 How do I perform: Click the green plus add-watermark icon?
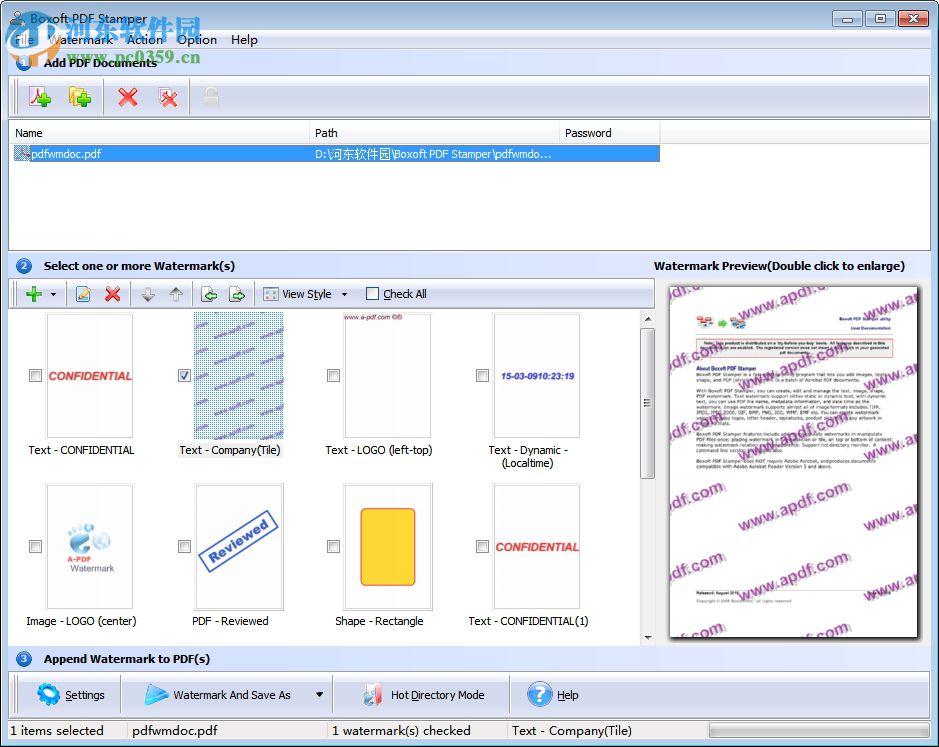pos(34,294)
